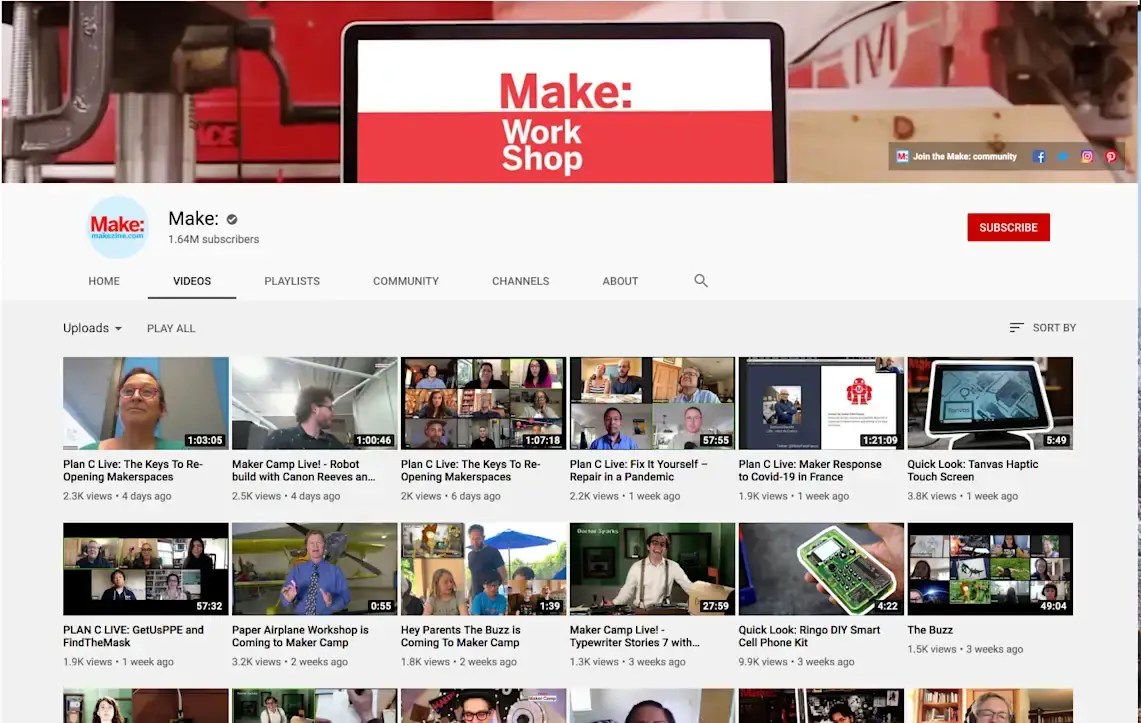The image size is (1141, 723).
Task: Click title Maker Camp Live! - Typewriter Stories
Action: click(635, 636)
